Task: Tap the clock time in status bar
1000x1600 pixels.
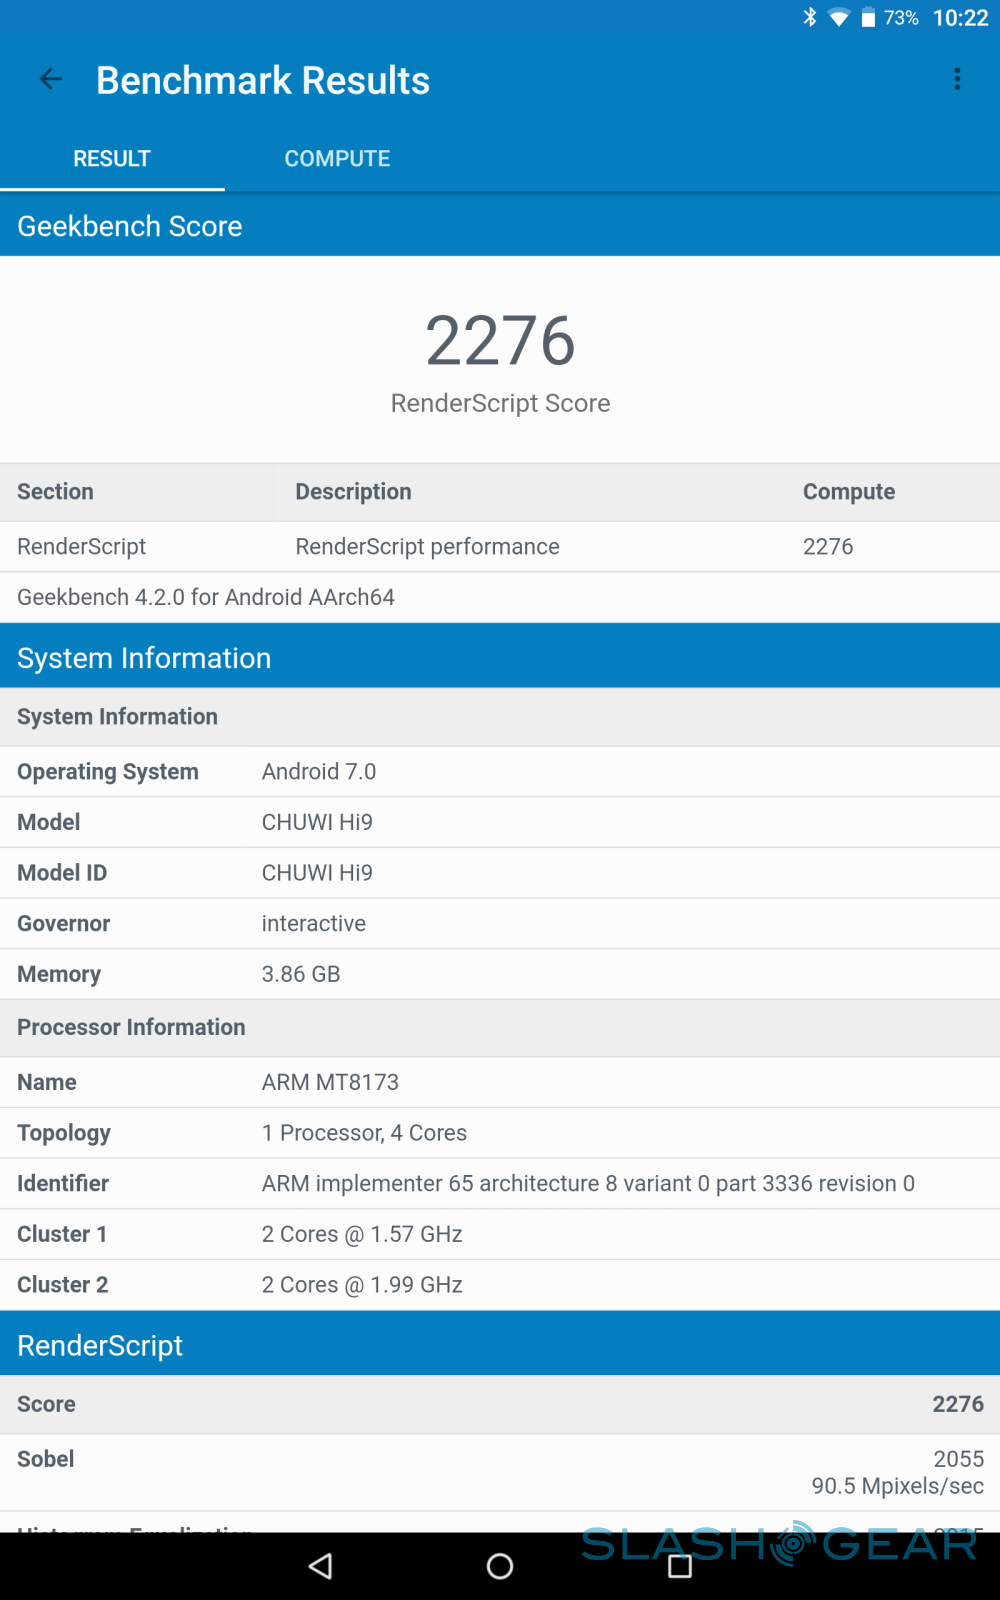Action: (x=960, y=18)
